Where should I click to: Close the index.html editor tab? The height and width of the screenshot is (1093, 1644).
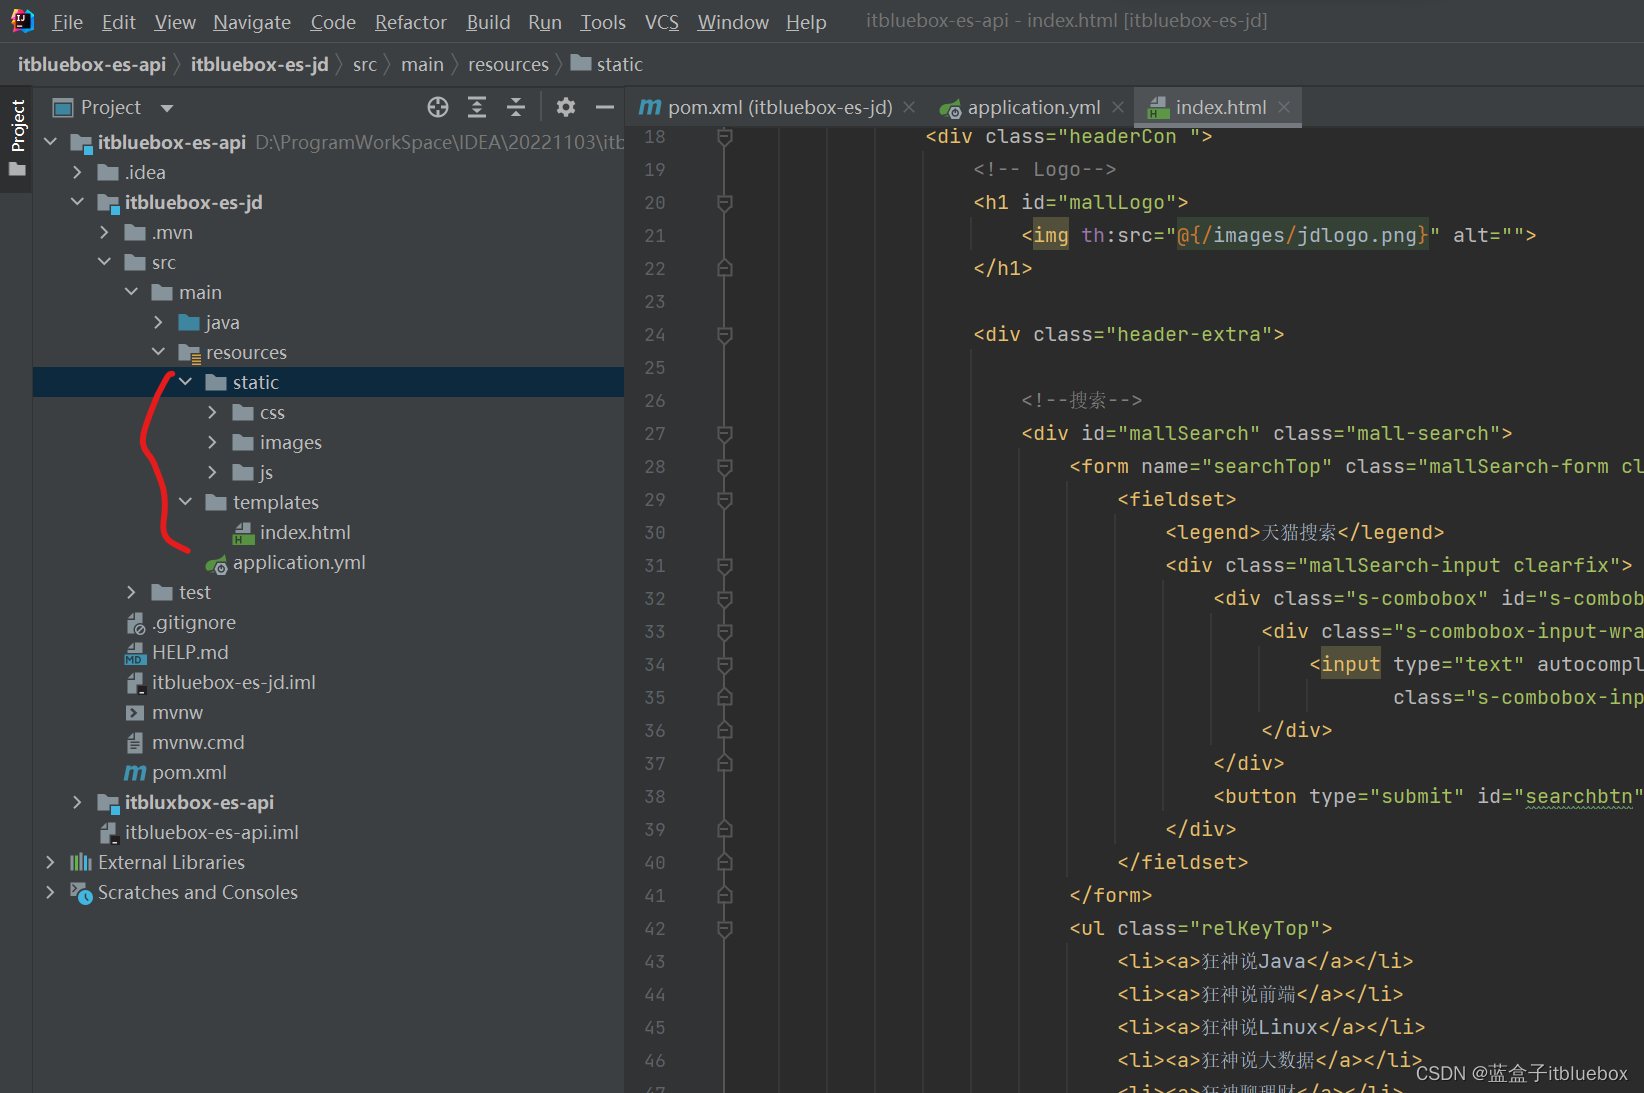click(x=1284, y=107)
